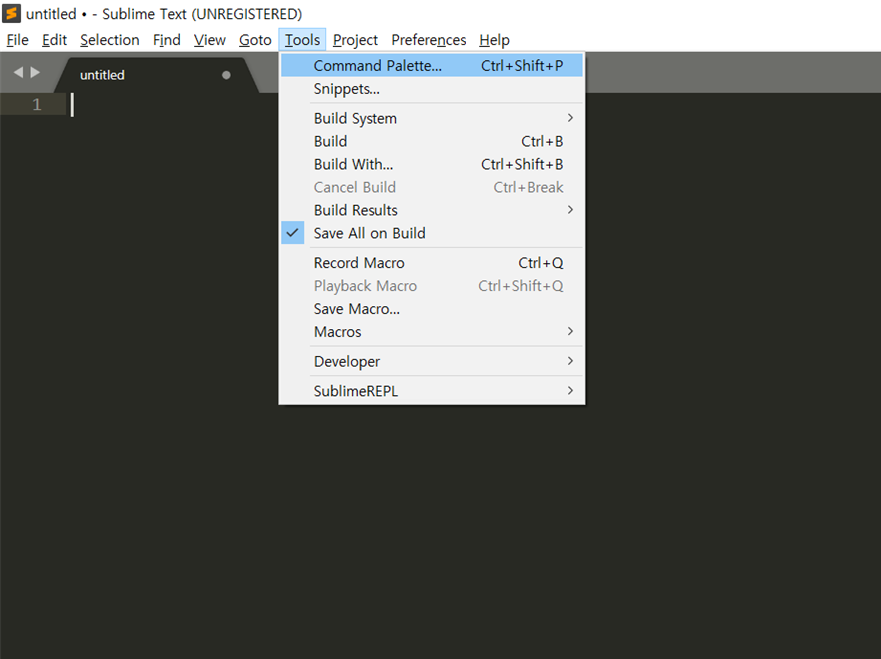Select Build With… entry
Image resolution: width=881 pixels, height=659 pixels.
click(x=432, y=164)
